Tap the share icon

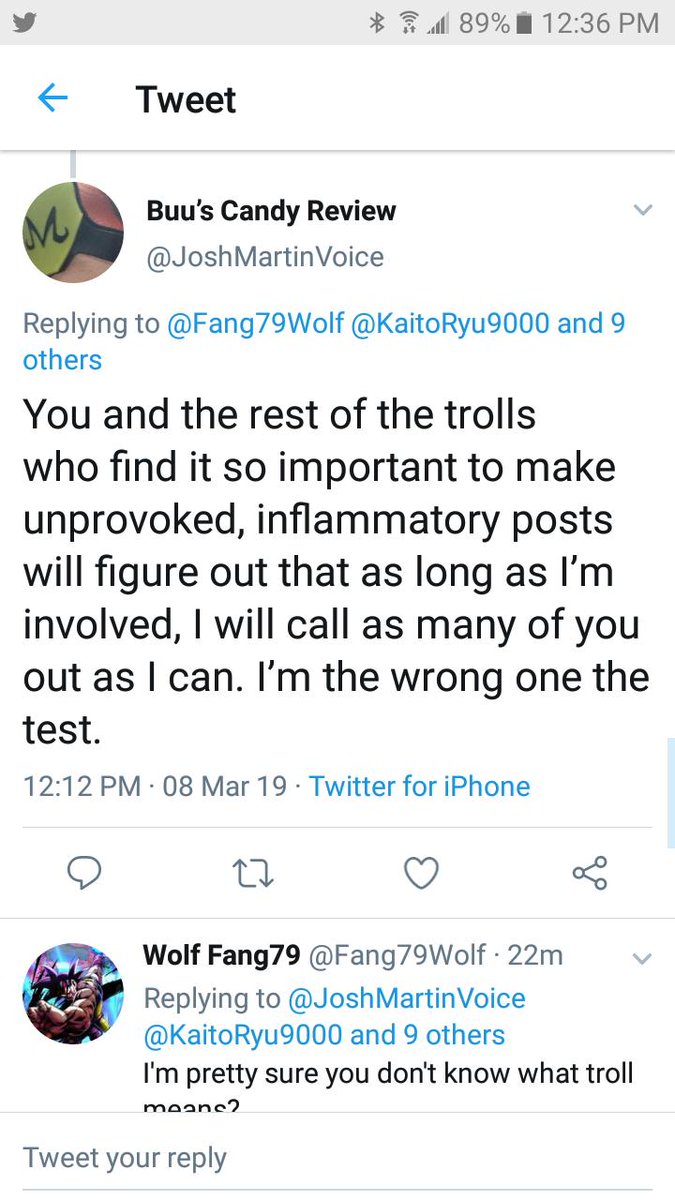(x=590, y=872)
